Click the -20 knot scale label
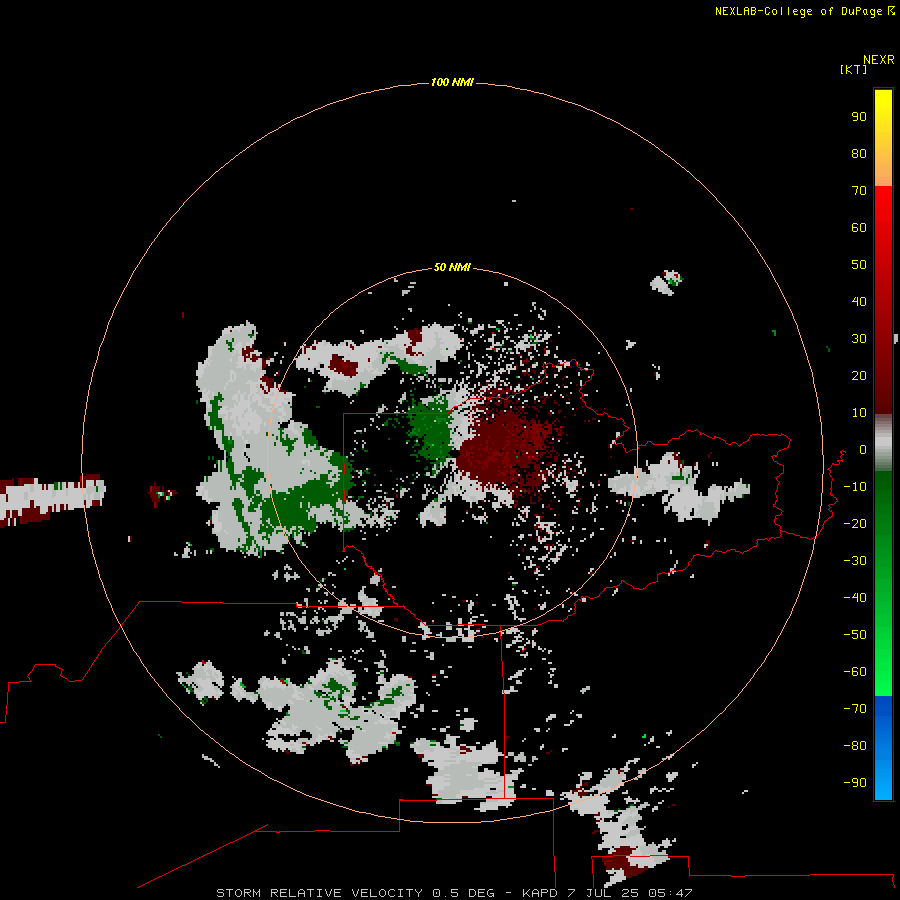The width and height of the screenshot is (900, 900). click(x=855, y=524)
